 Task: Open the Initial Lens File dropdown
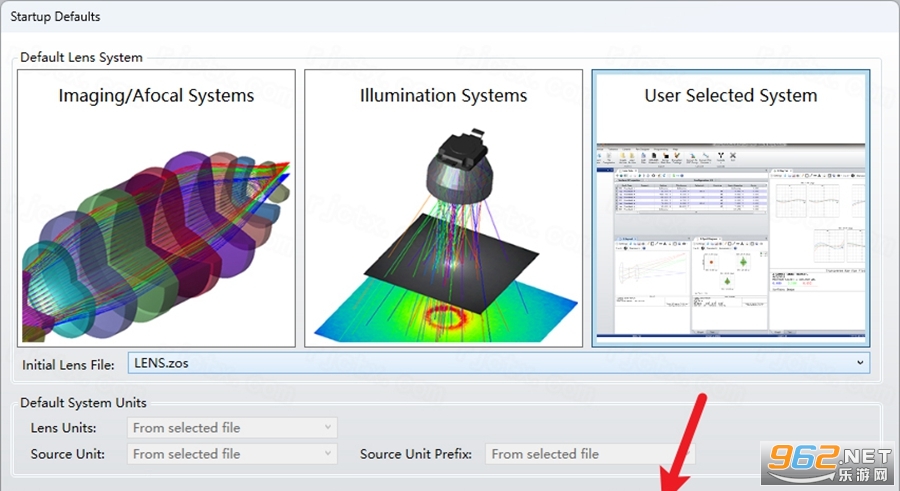tap(499, 363)
